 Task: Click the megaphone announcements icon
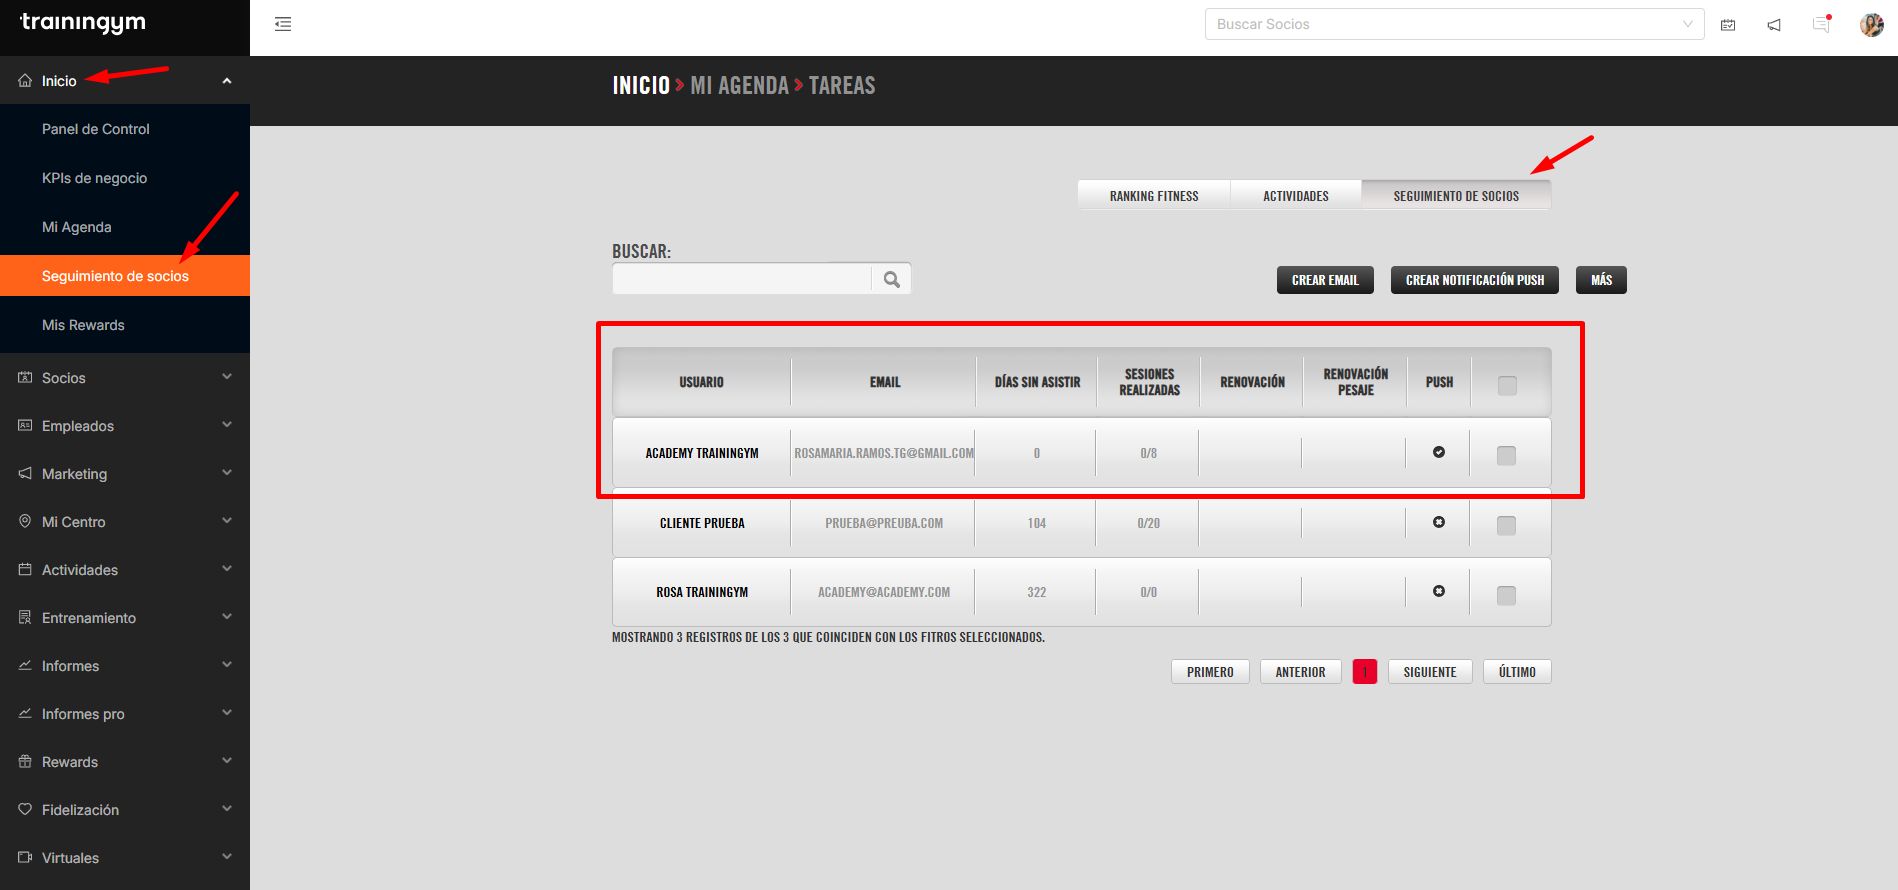tap(1774, 25)
